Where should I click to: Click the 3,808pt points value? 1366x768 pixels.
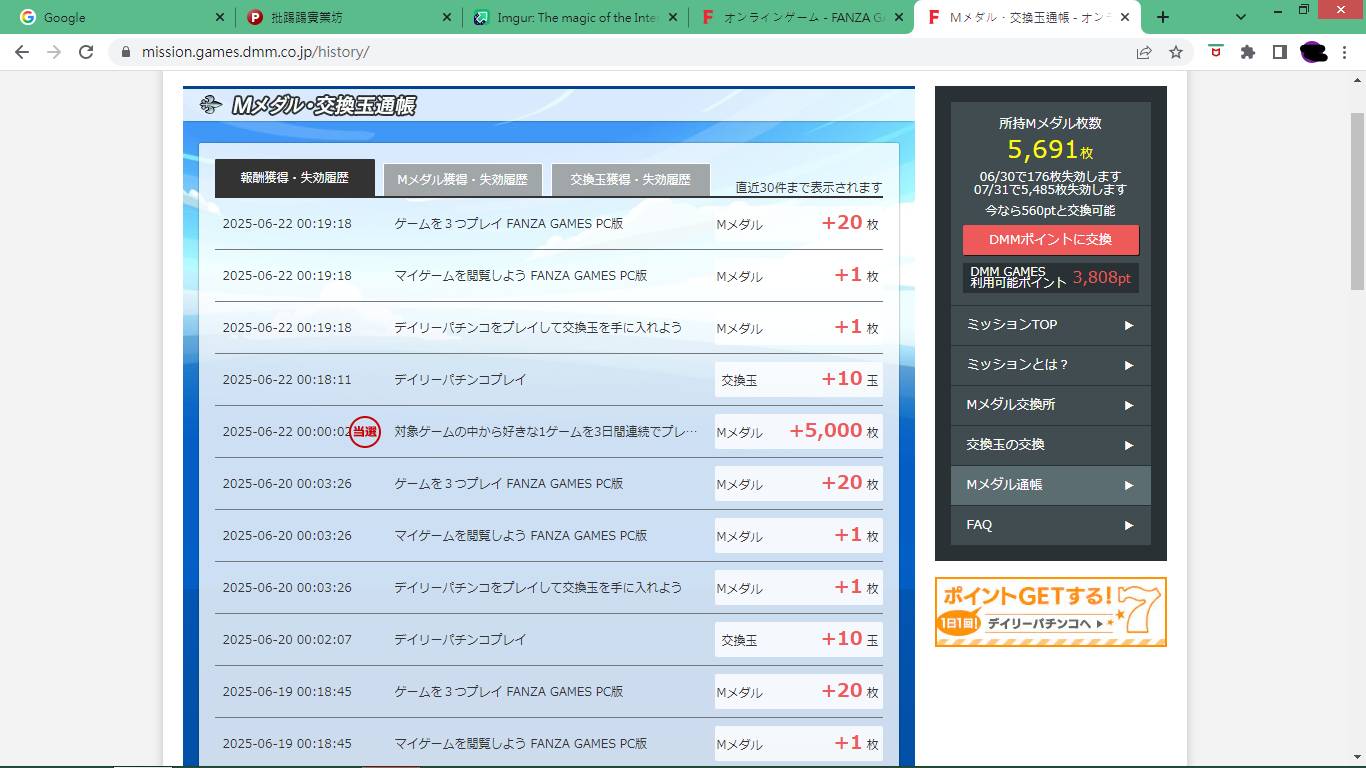(x=1102, y=278)
